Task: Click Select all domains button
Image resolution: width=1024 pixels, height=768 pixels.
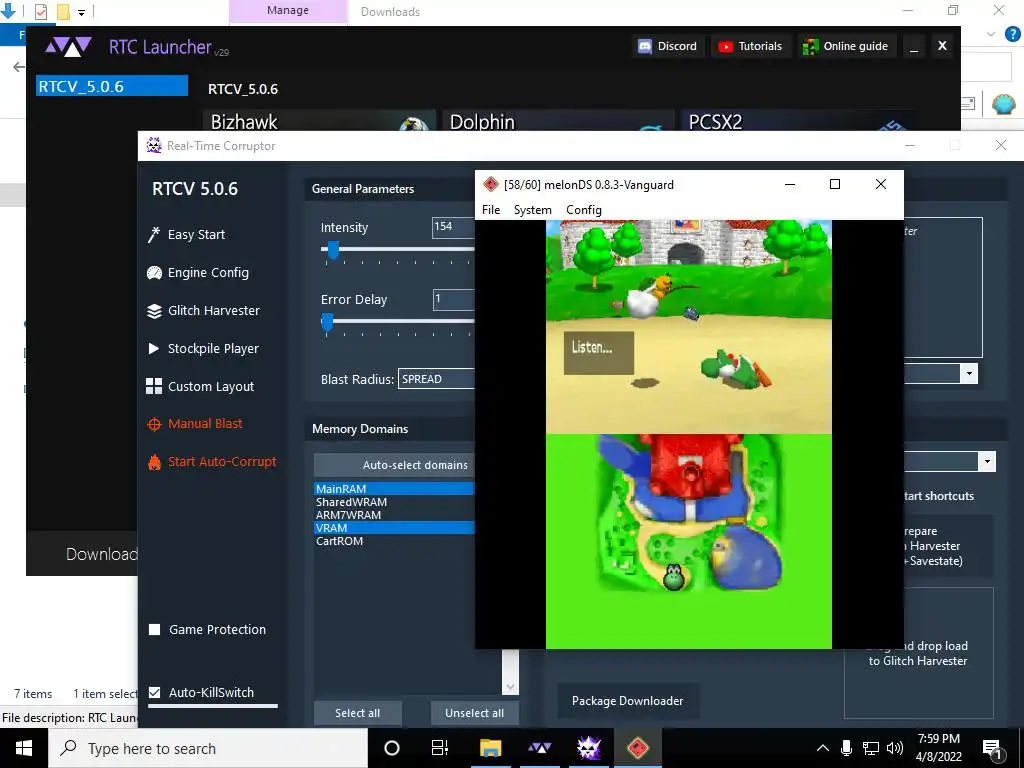Action: [357, 713]
